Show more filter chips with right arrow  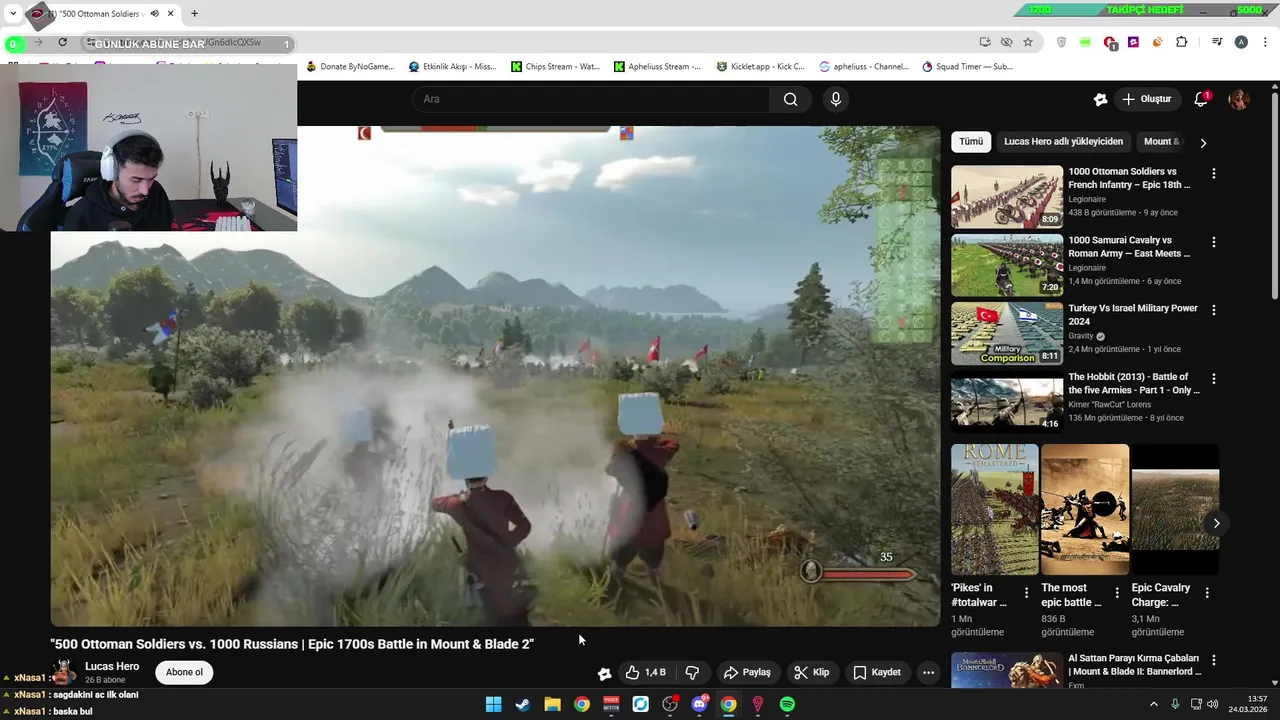pos(1203,143)
